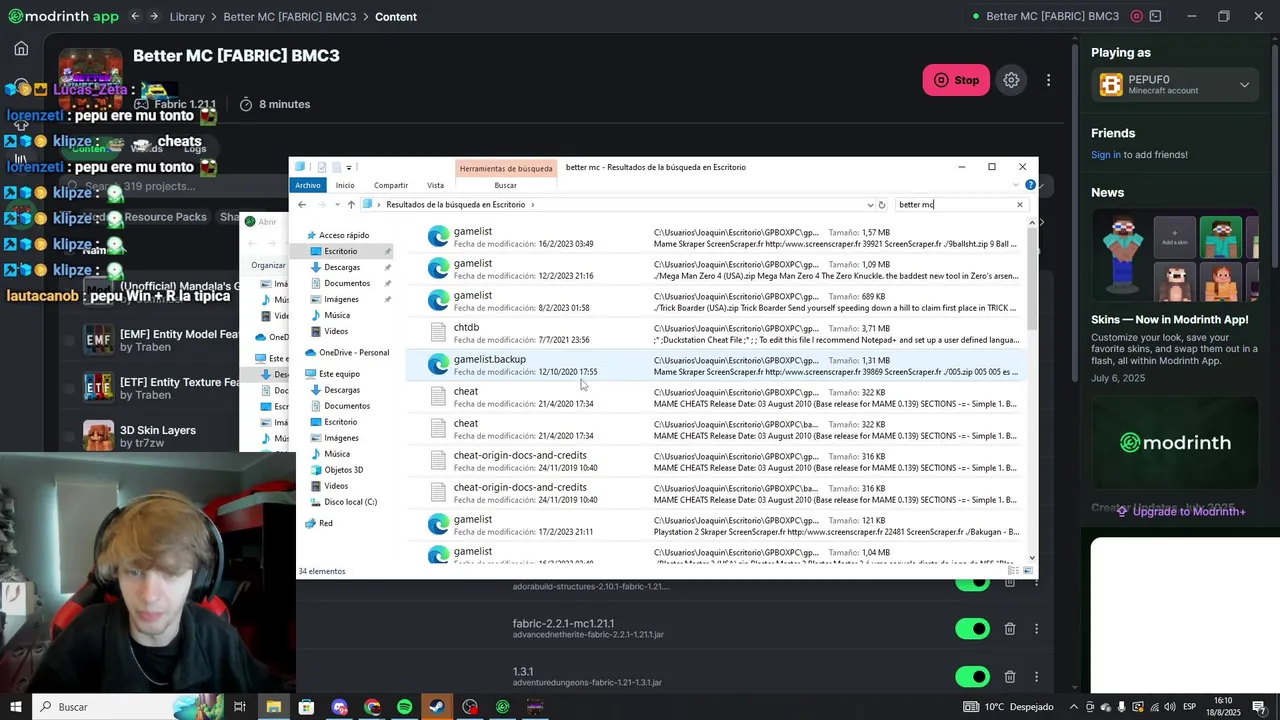
Task: Select Red in the Explorer navigation pane
Action: point(326,523)
